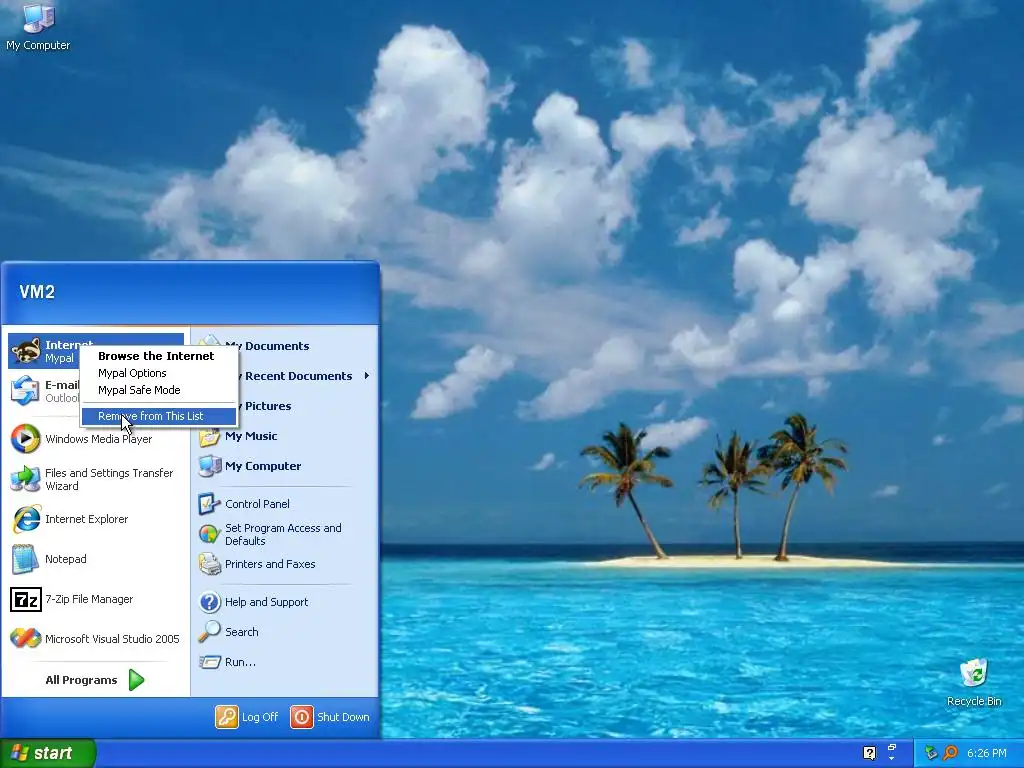The image size is (1024, 768).
Task: Click the Log Off button
Action: (x=248, y=716)
